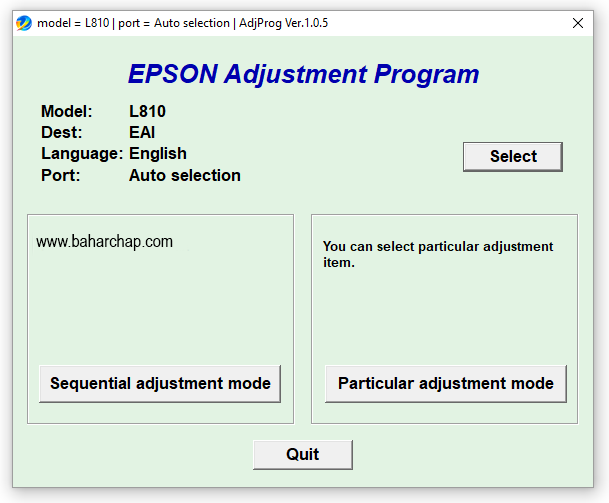
Task: Click the Port: label
Action: [61, 175]
